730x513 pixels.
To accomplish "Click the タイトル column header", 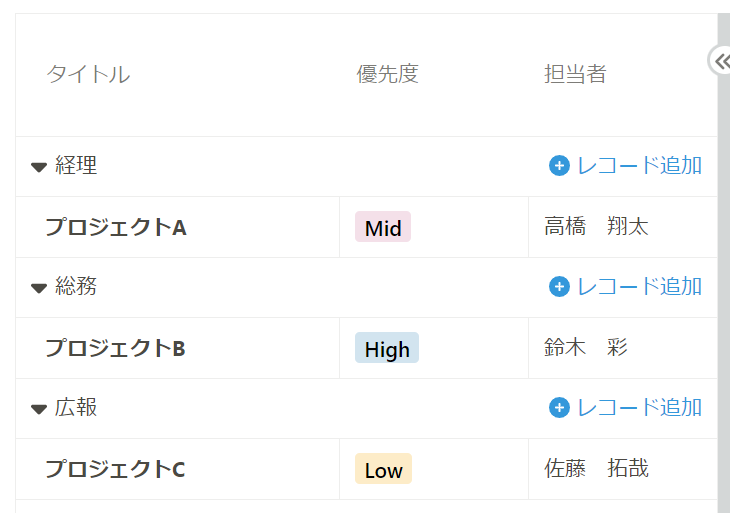I will (x=88, y=74).
